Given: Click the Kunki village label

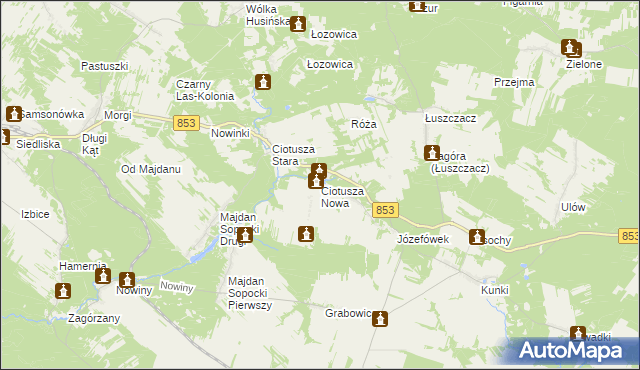Looking at the screenshot, I should click(495, 290).
